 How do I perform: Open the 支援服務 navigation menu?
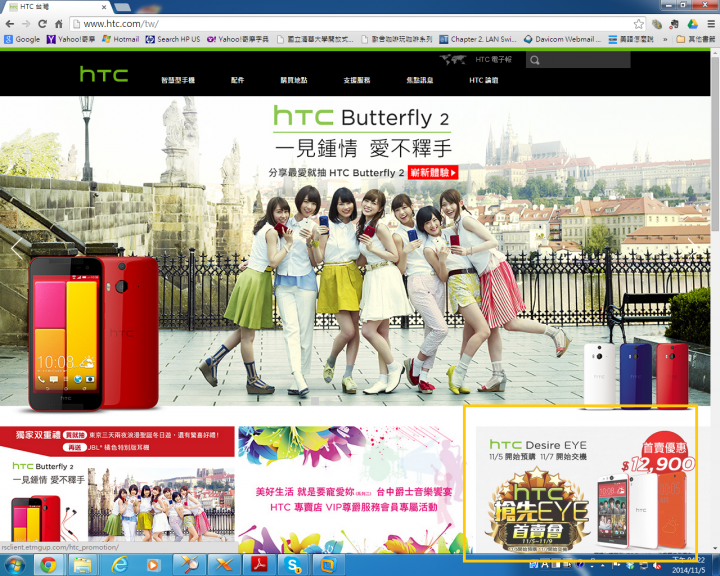357,80
